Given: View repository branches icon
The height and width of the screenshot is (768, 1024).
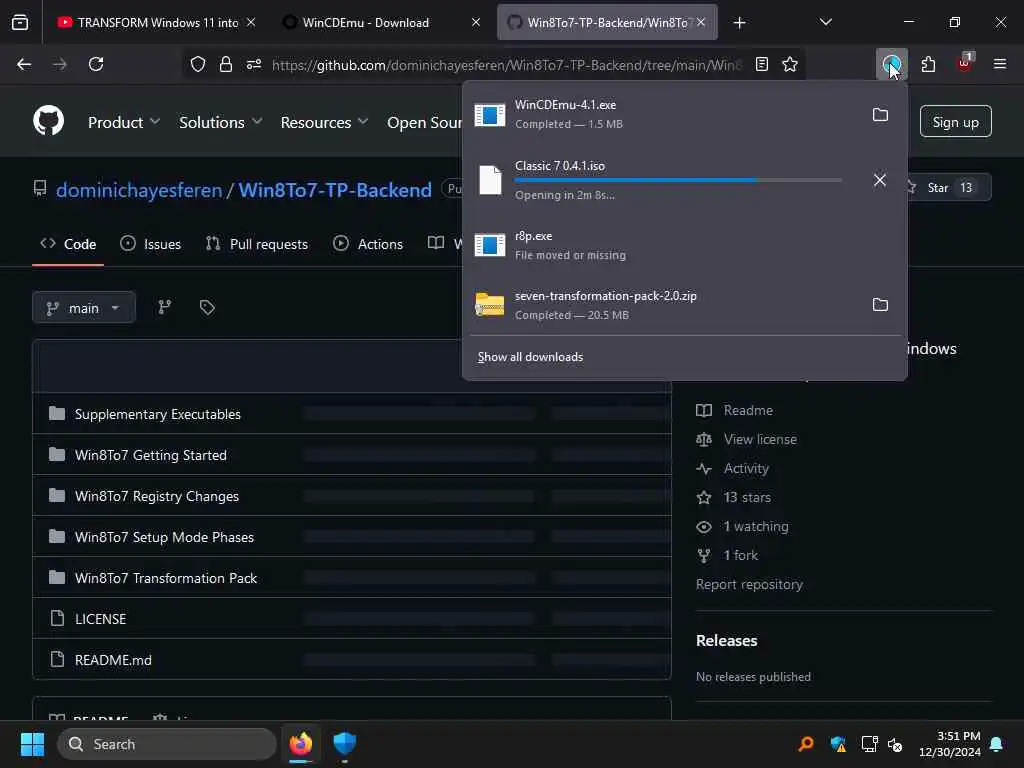Looking at the screenshot, I should (165, 308).
